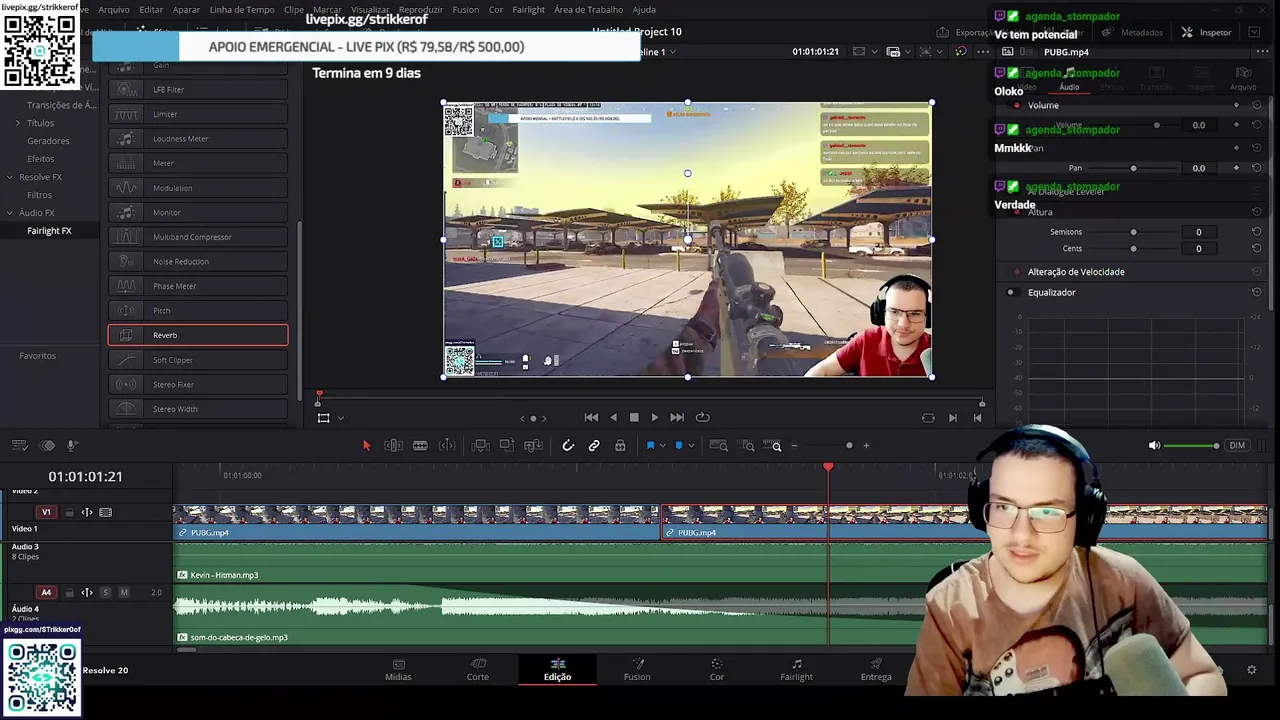Image resolution: width=1280 pixels, height=720 pixels.
Task: Play the timeline in reverse
Action: tap(613, 418)
